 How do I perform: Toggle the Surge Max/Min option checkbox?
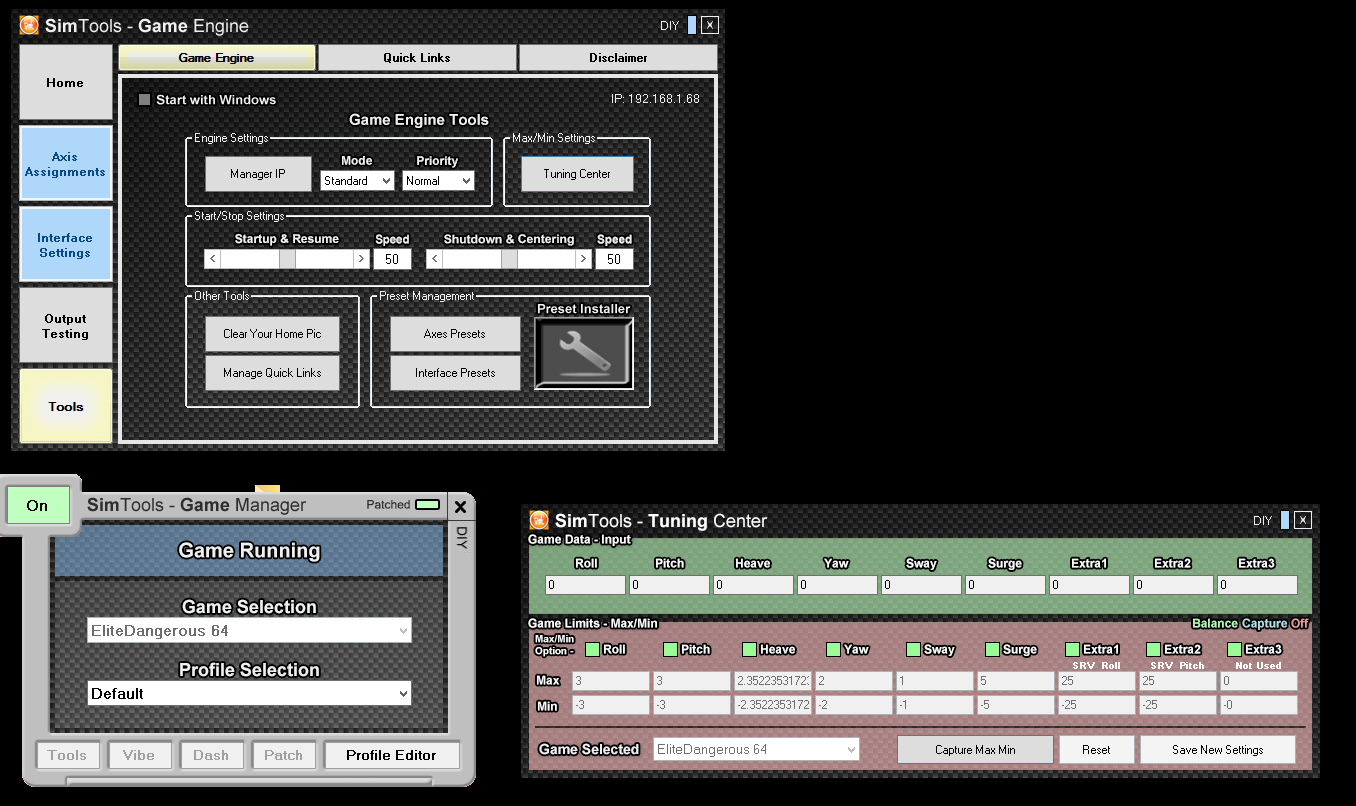click(x=992, y=649)
